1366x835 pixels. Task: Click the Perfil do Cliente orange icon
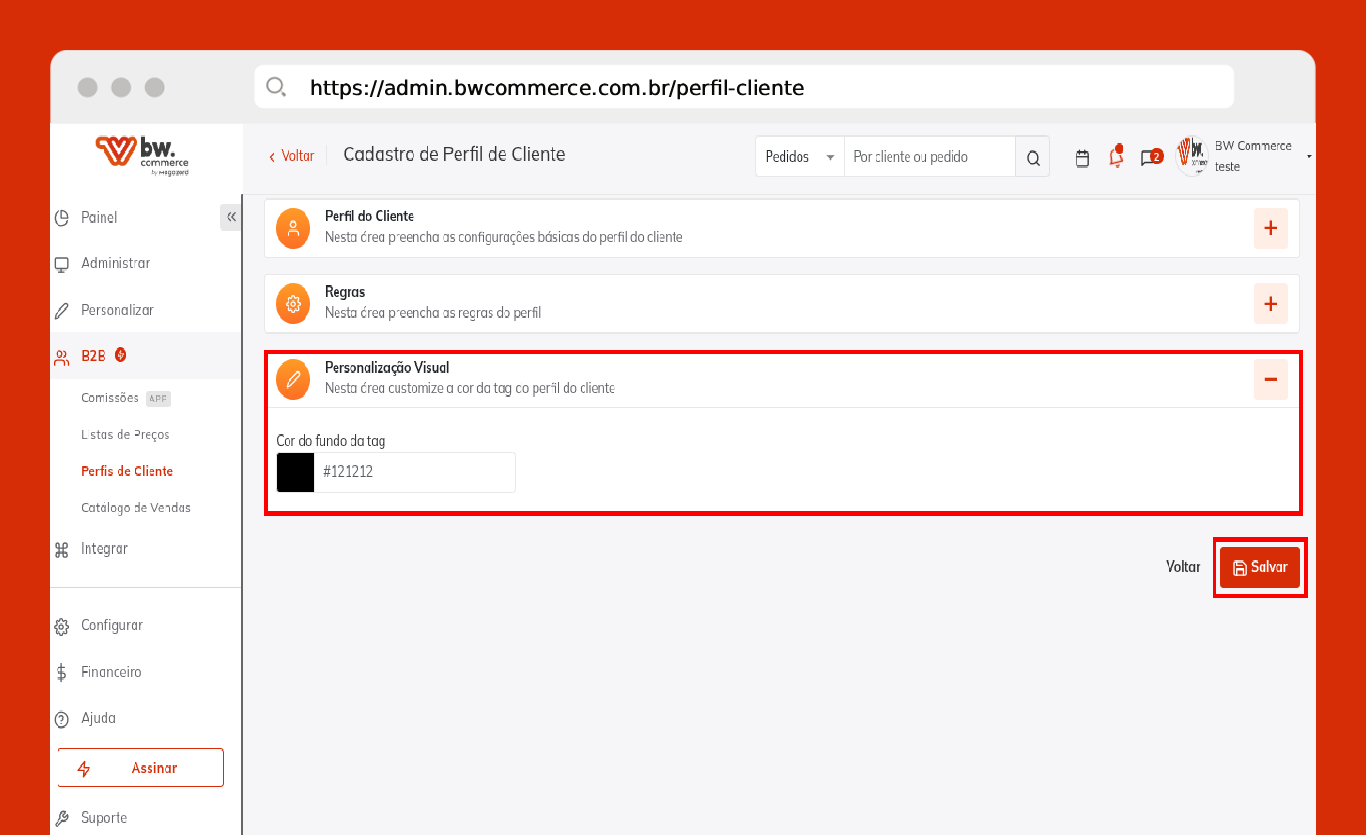click(293, 227)
